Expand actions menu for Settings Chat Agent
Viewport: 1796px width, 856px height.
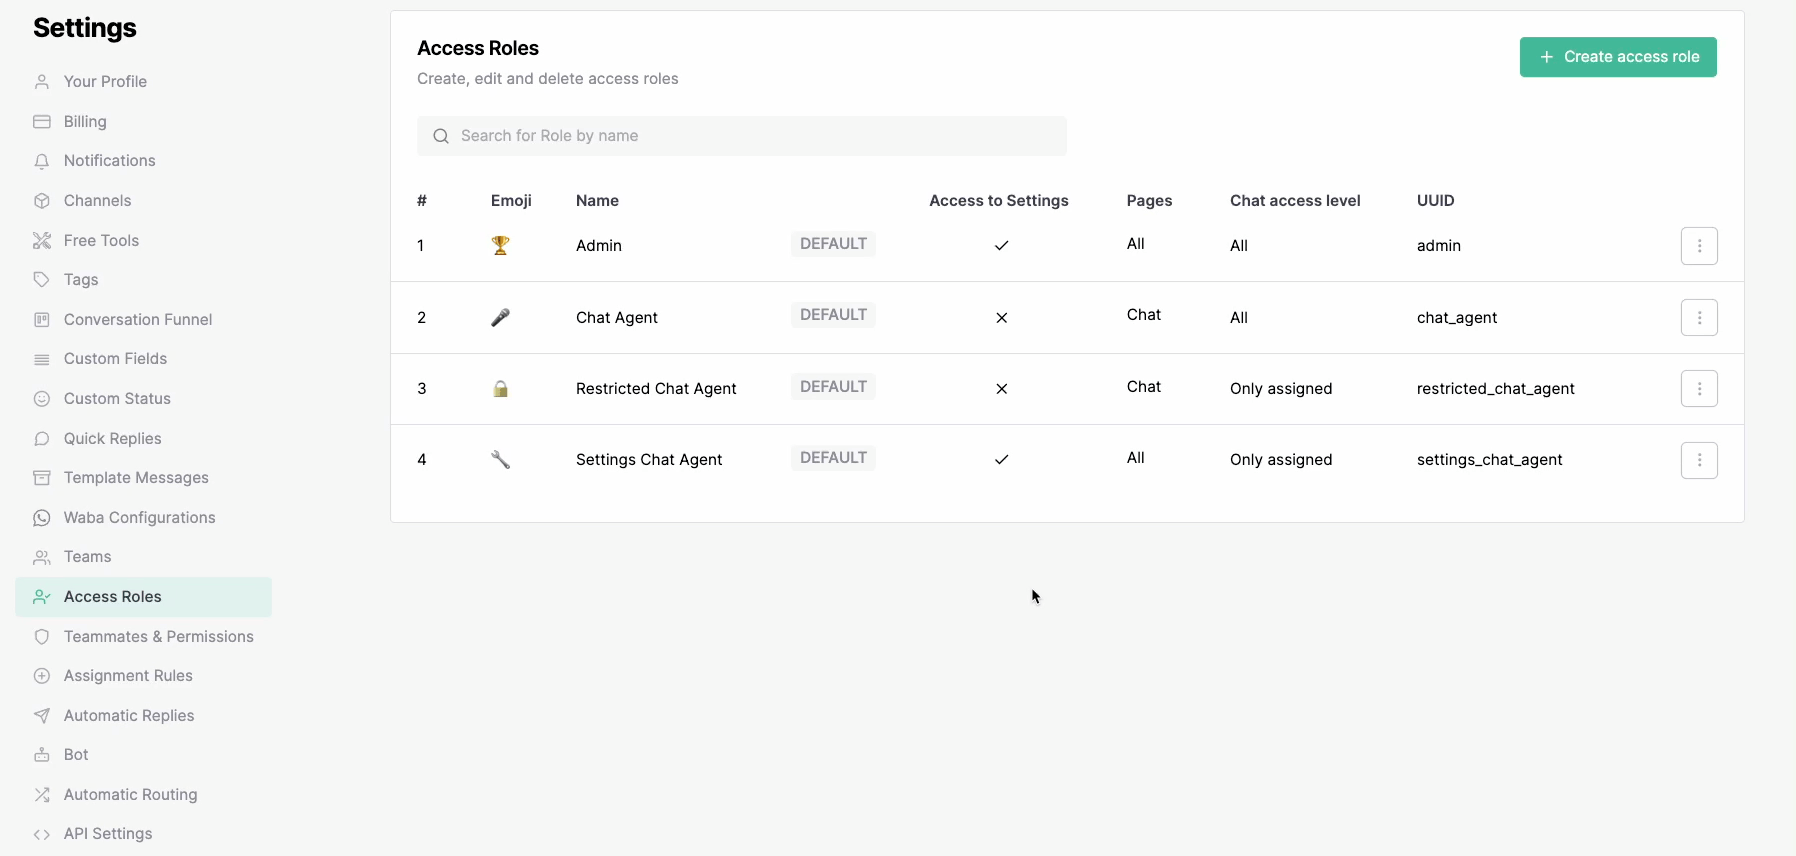[1699, 460]
